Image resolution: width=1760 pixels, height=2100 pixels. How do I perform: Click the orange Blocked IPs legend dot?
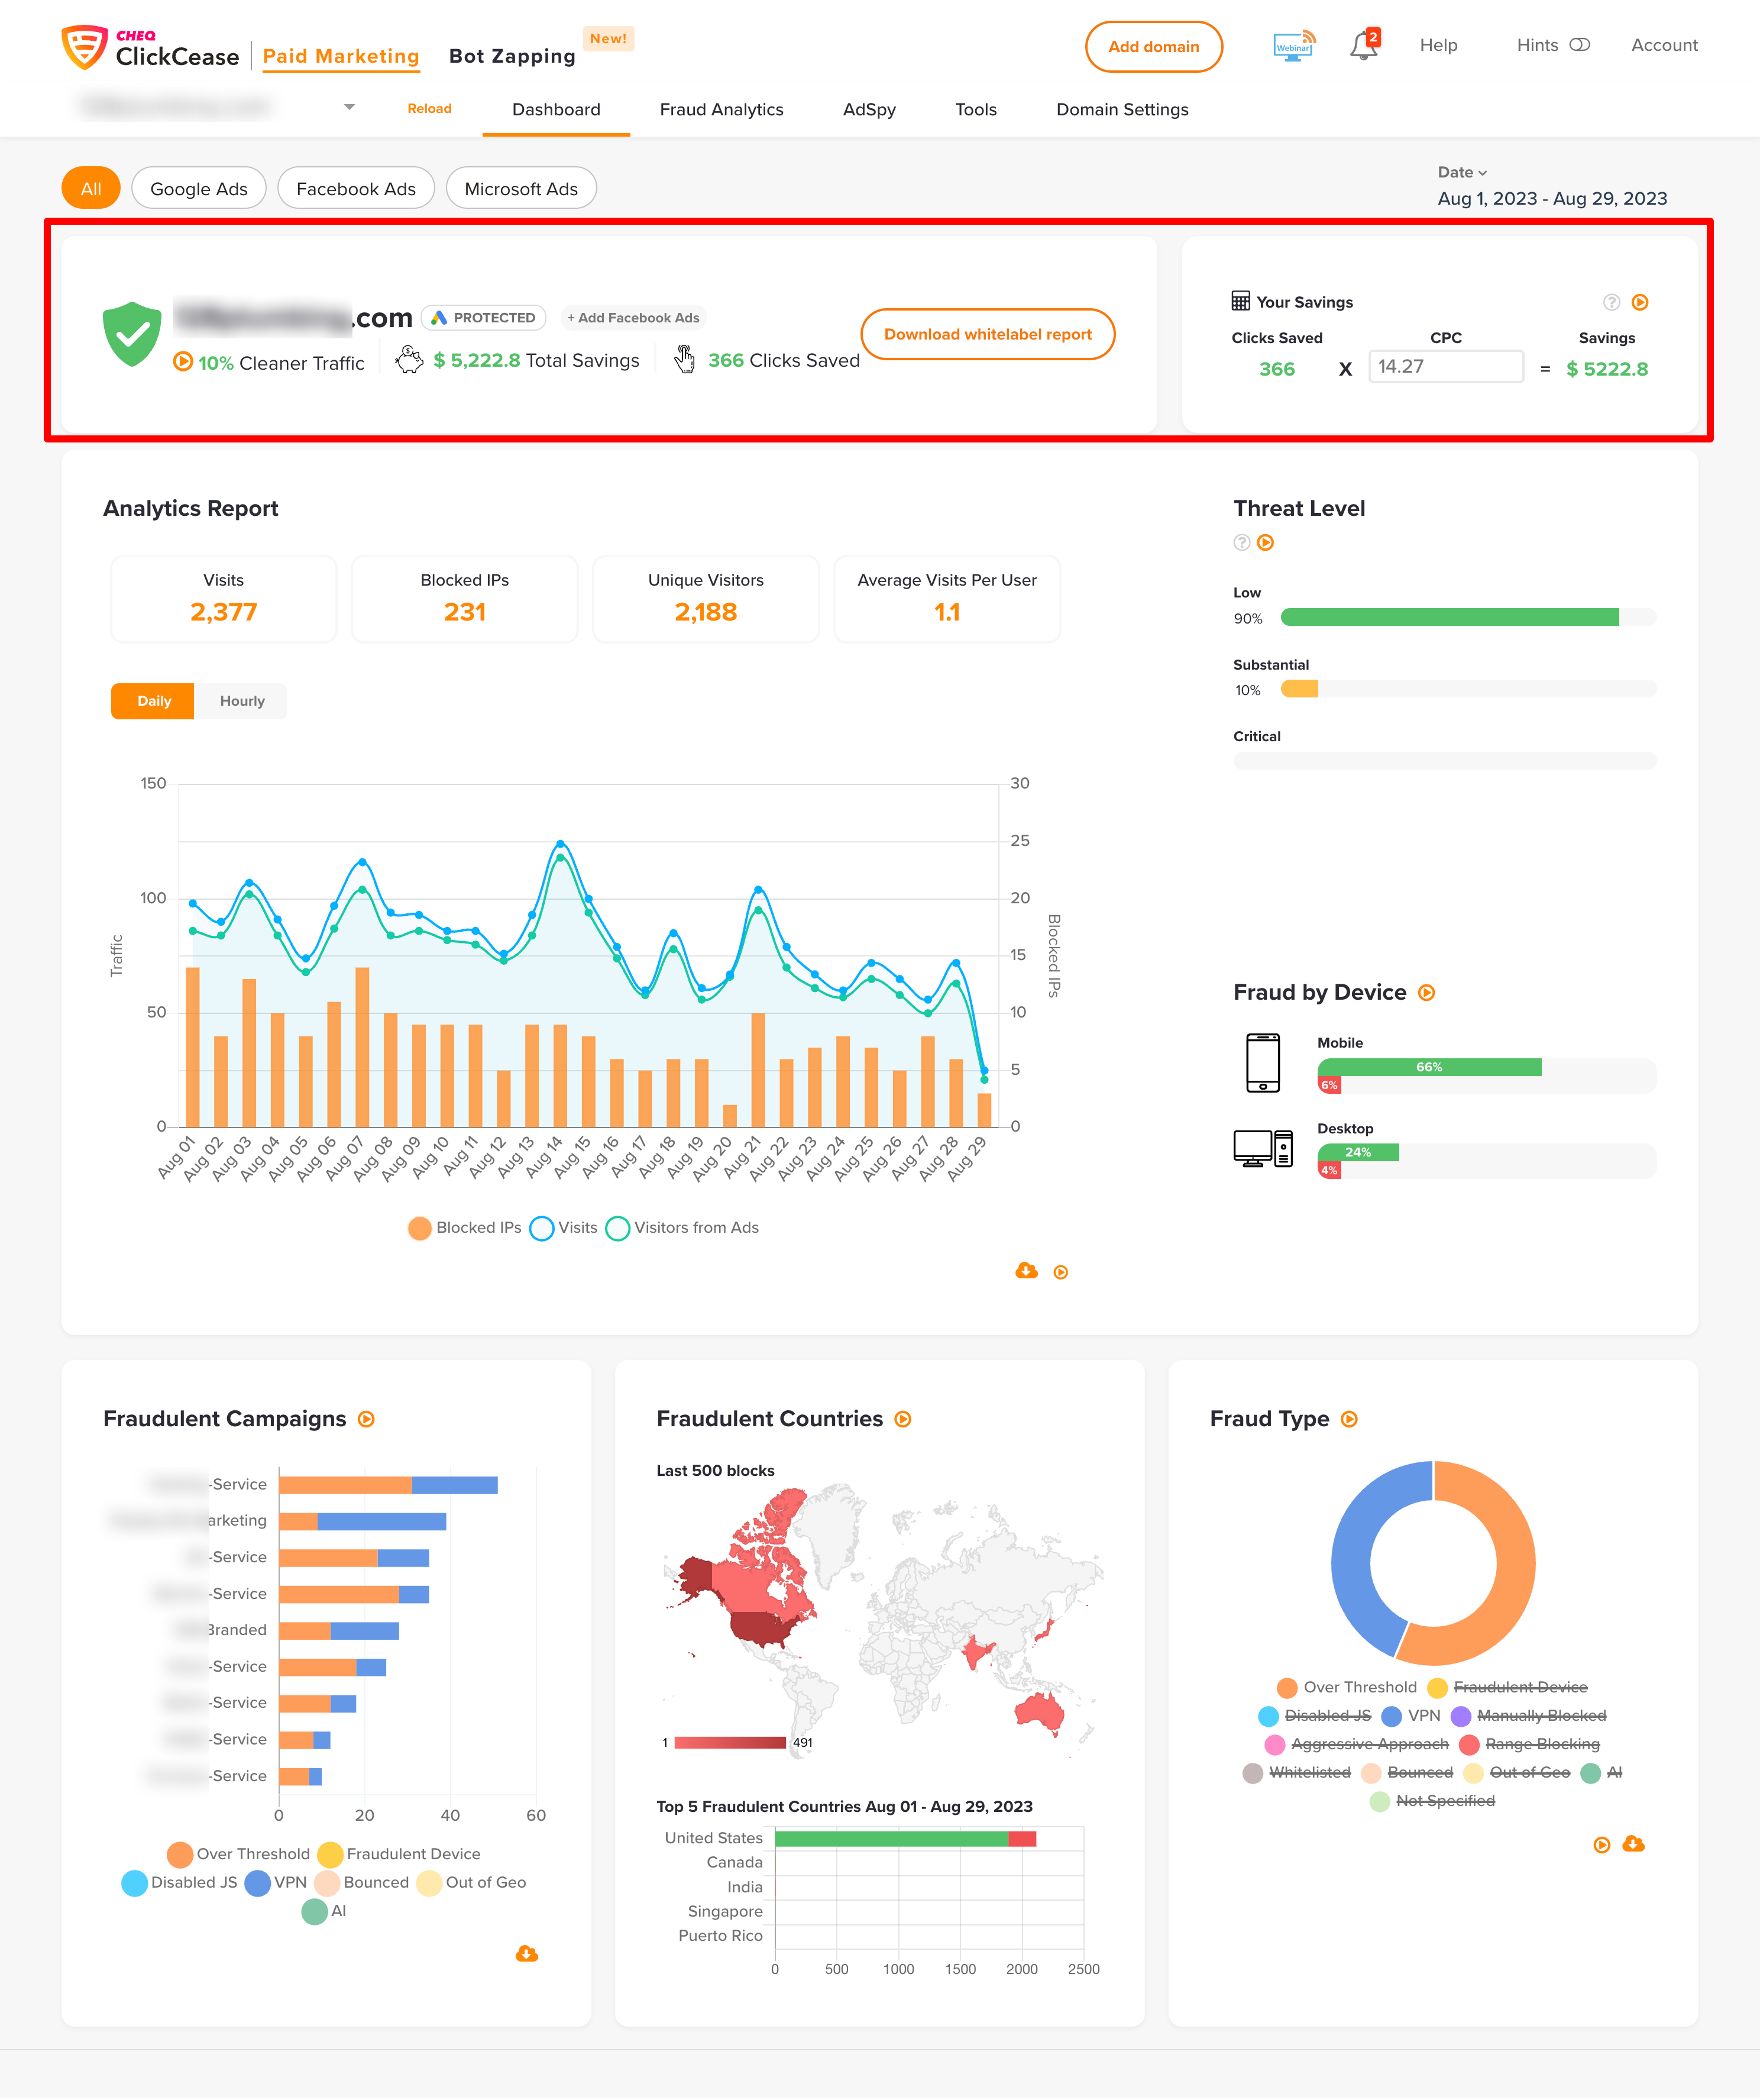coord(419,1227)
